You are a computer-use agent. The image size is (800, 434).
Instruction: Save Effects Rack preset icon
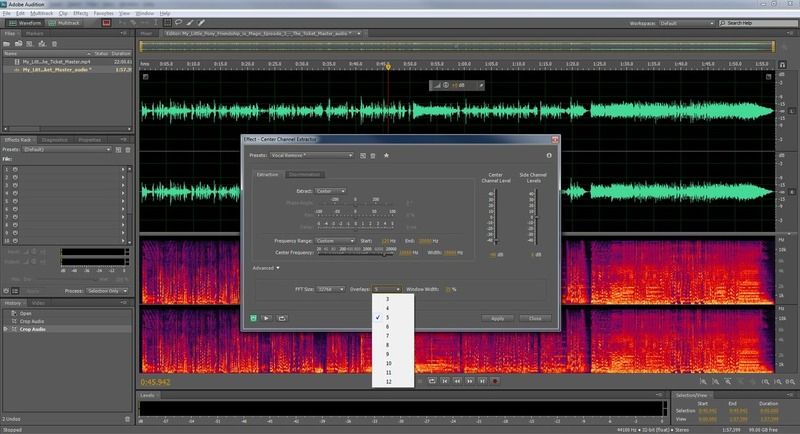[x=118, y=149]
